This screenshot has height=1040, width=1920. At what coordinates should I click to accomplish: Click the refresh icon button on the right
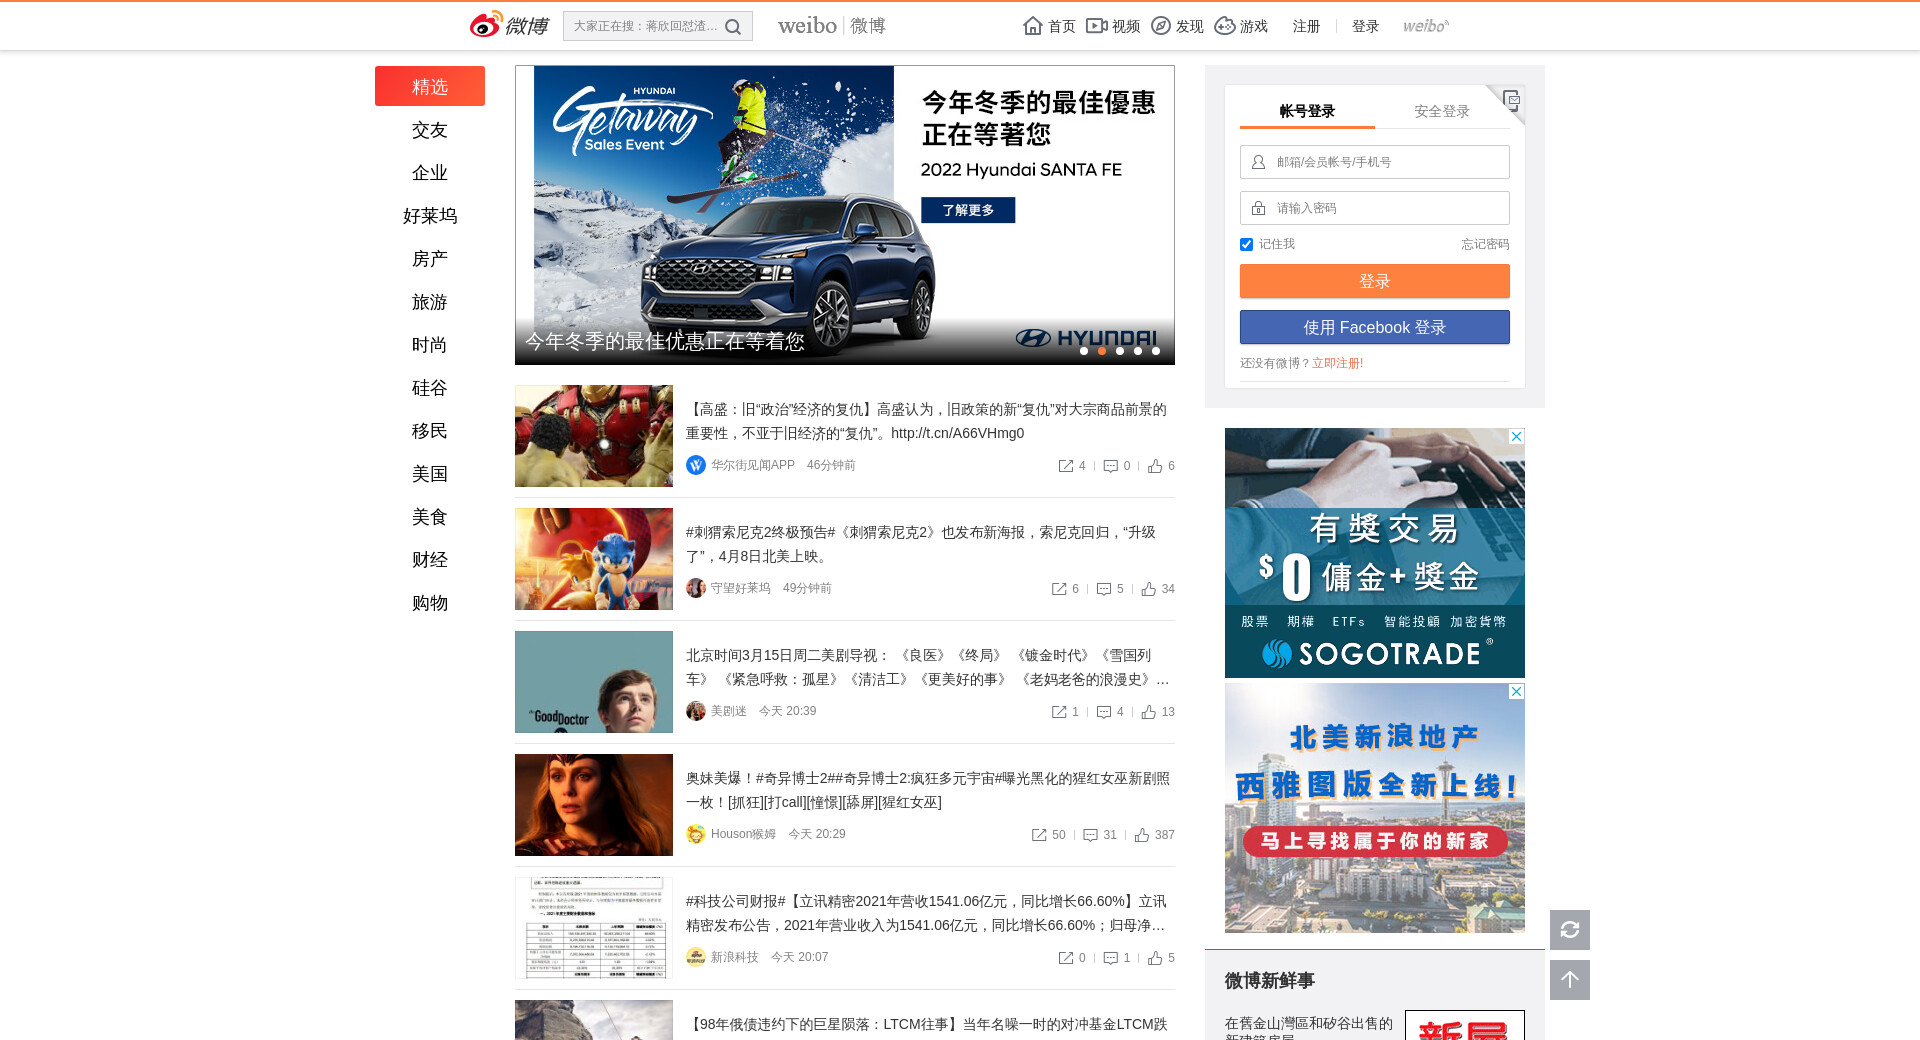(x=1569, y=930)
